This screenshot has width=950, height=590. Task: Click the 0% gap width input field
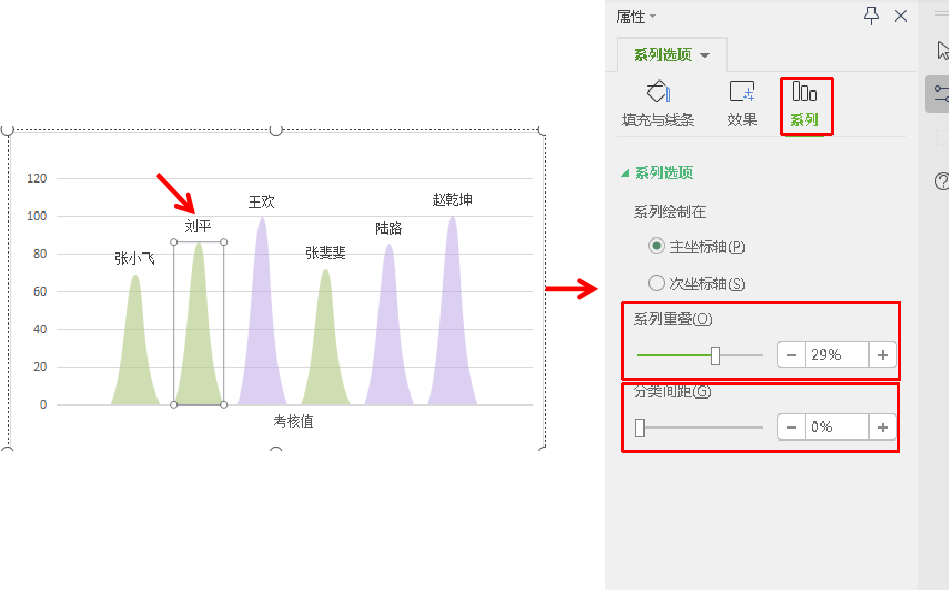pyautogui.click(x=837, y=427)
